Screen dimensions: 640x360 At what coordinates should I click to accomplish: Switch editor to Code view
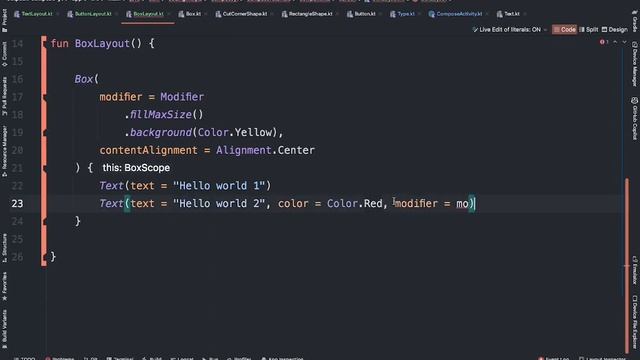[564, 29]
